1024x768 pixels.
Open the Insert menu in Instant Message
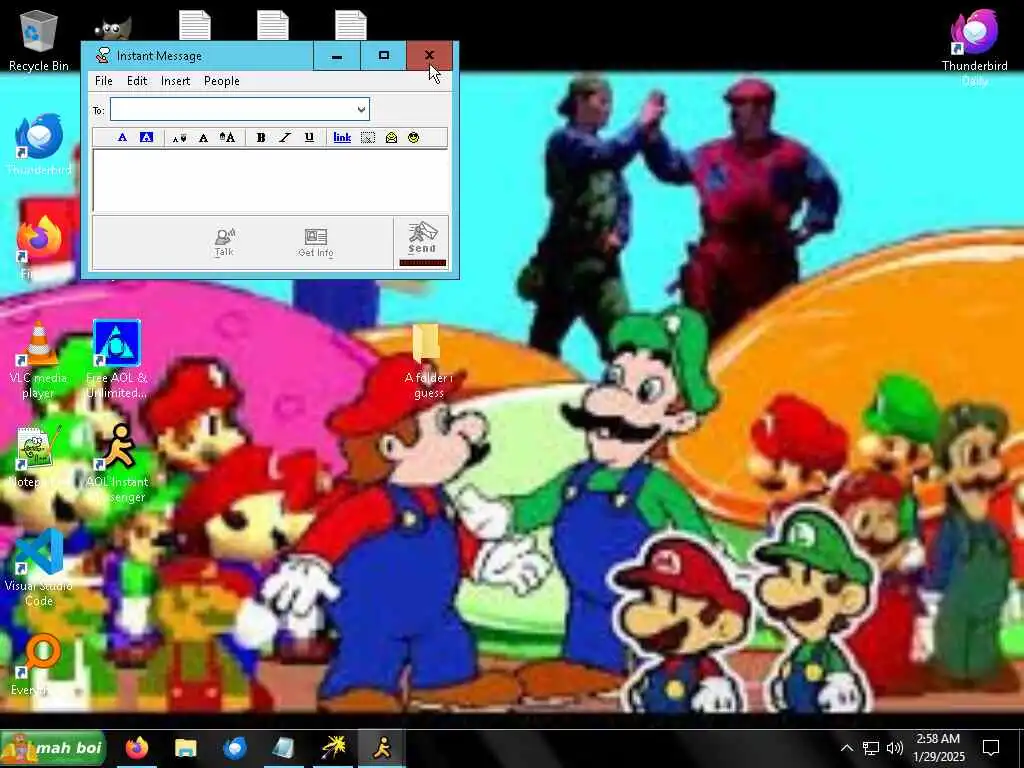[x=175, y=81]
